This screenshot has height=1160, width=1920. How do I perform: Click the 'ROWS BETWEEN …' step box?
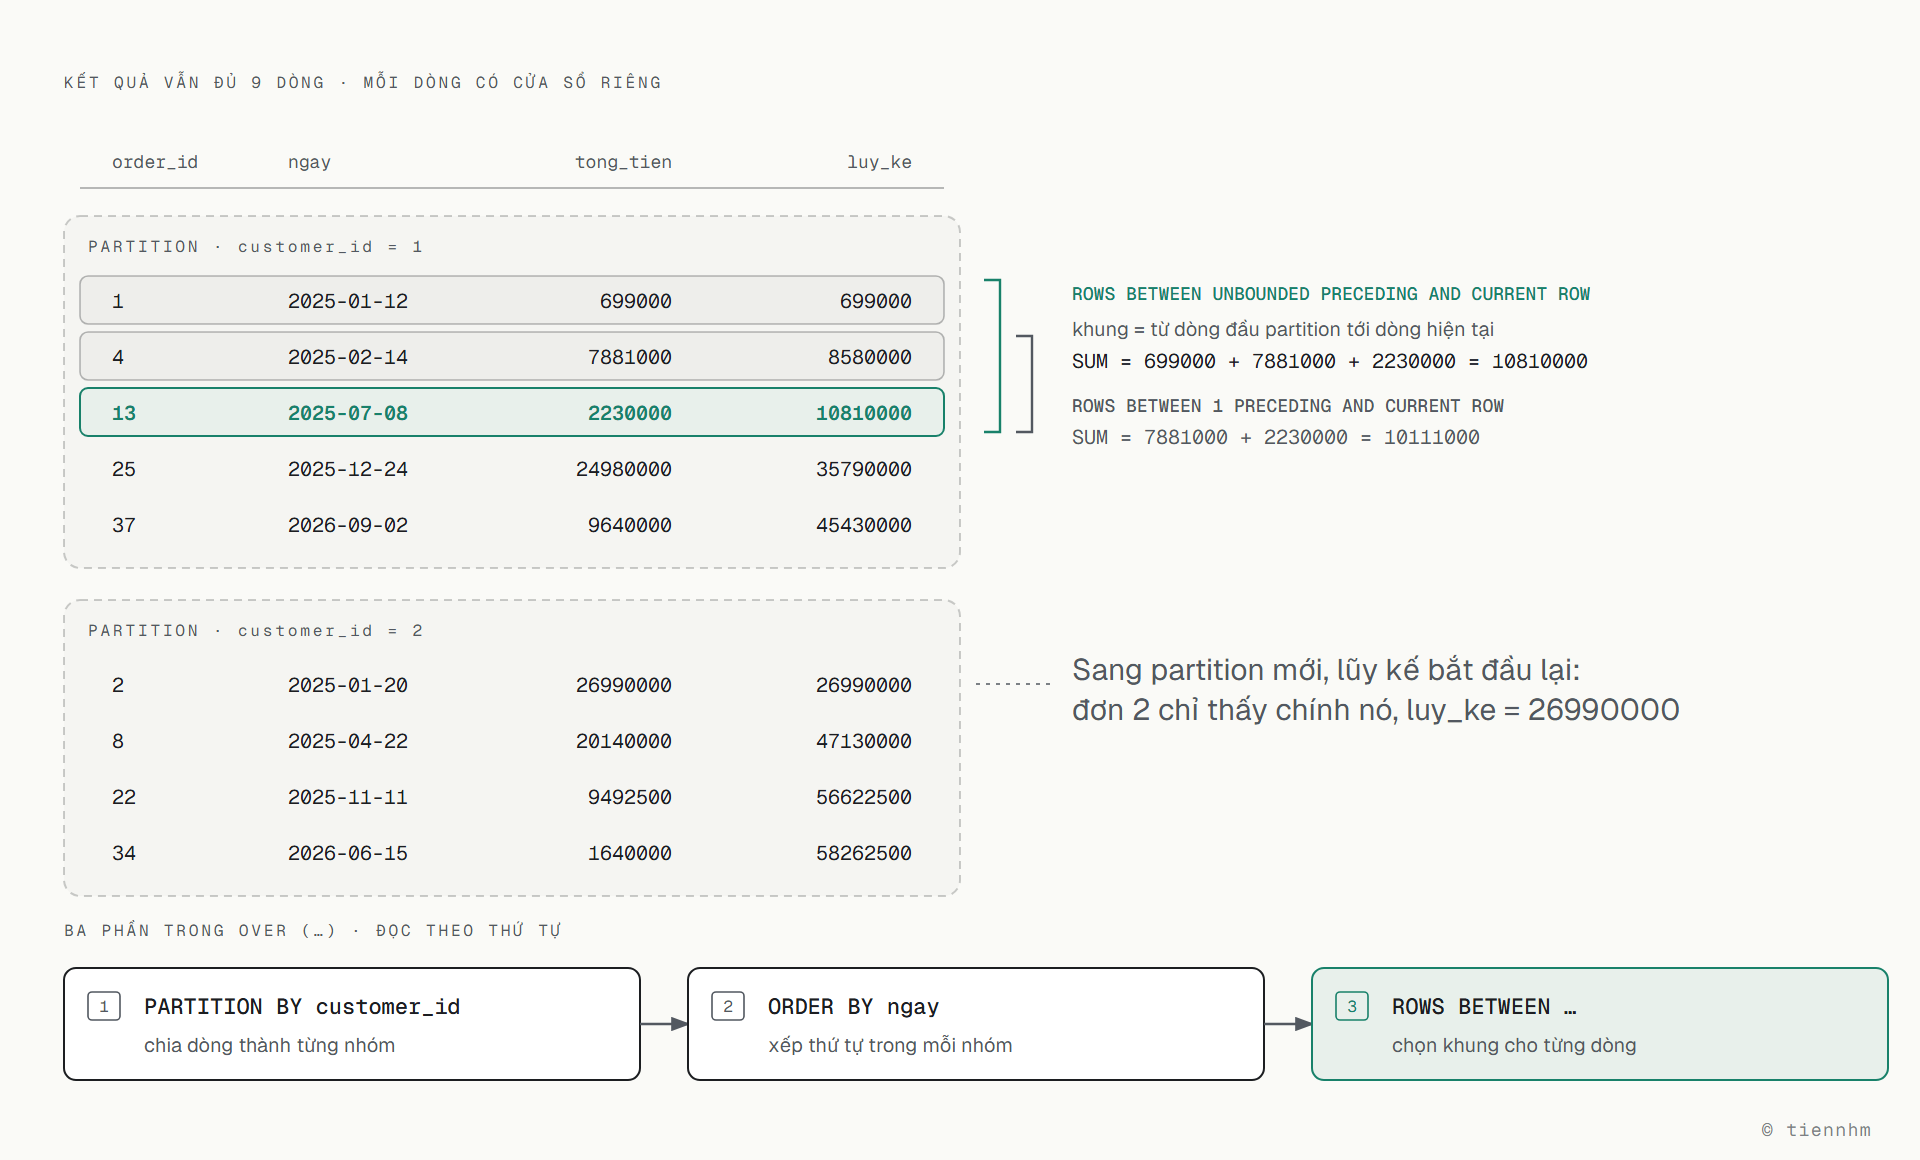pyautogui.click(x=1600, y=1024)
